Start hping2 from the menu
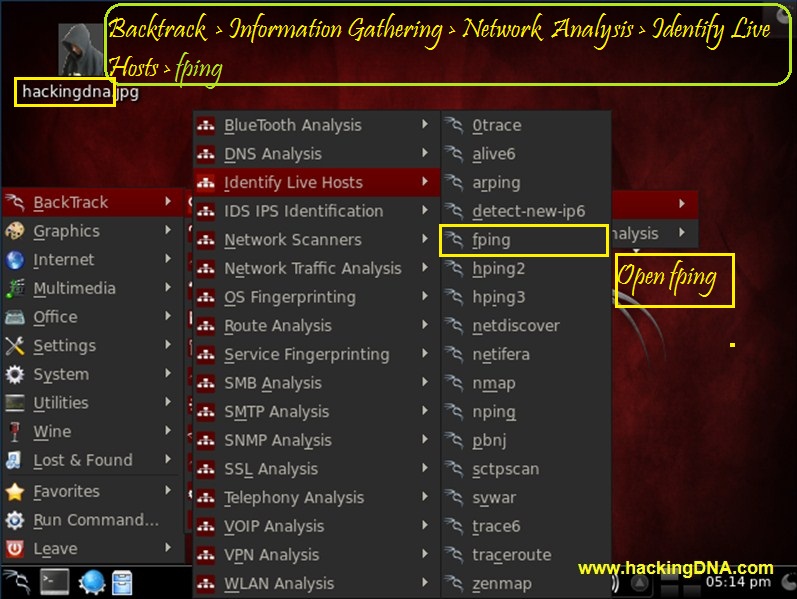This screenshot has height=599, width=797. pos(526,268)
